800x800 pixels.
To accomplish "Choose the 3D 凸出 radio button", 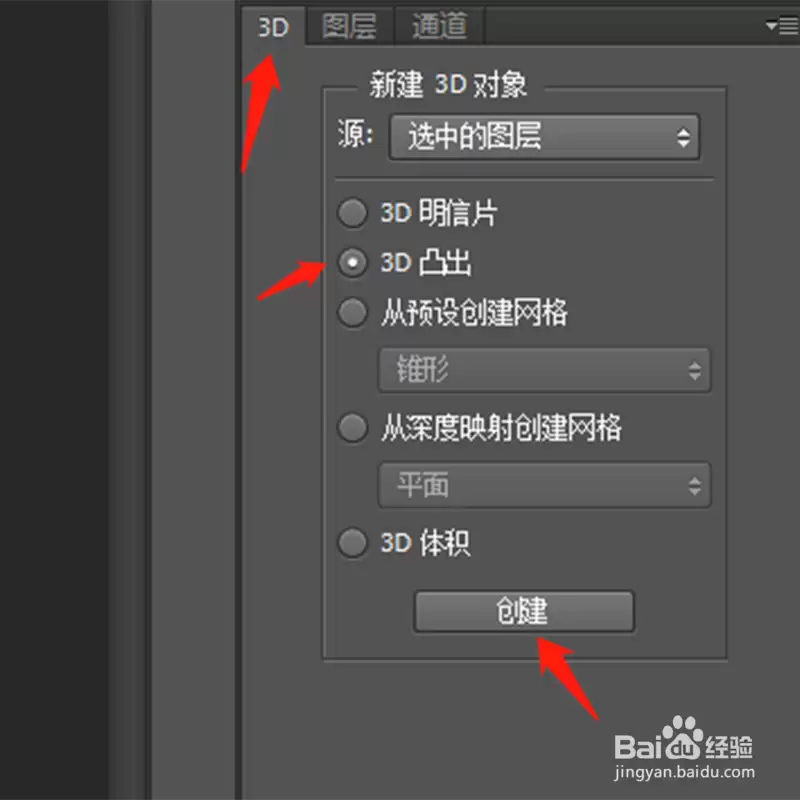I will 352,262.
